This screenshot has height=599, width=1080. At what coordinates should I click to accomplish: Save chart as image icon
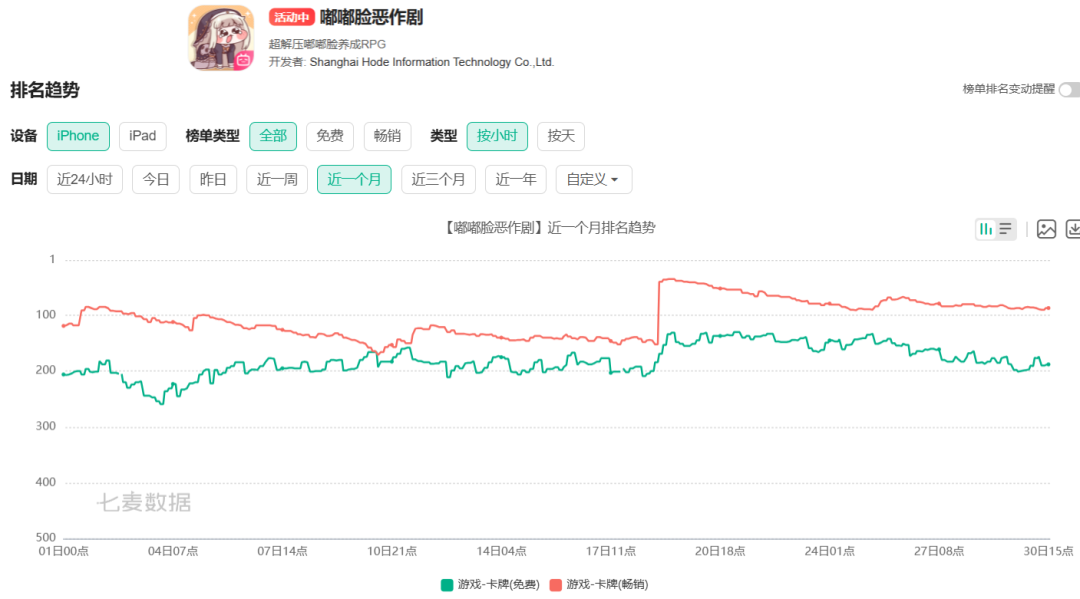click(1046, 229)
